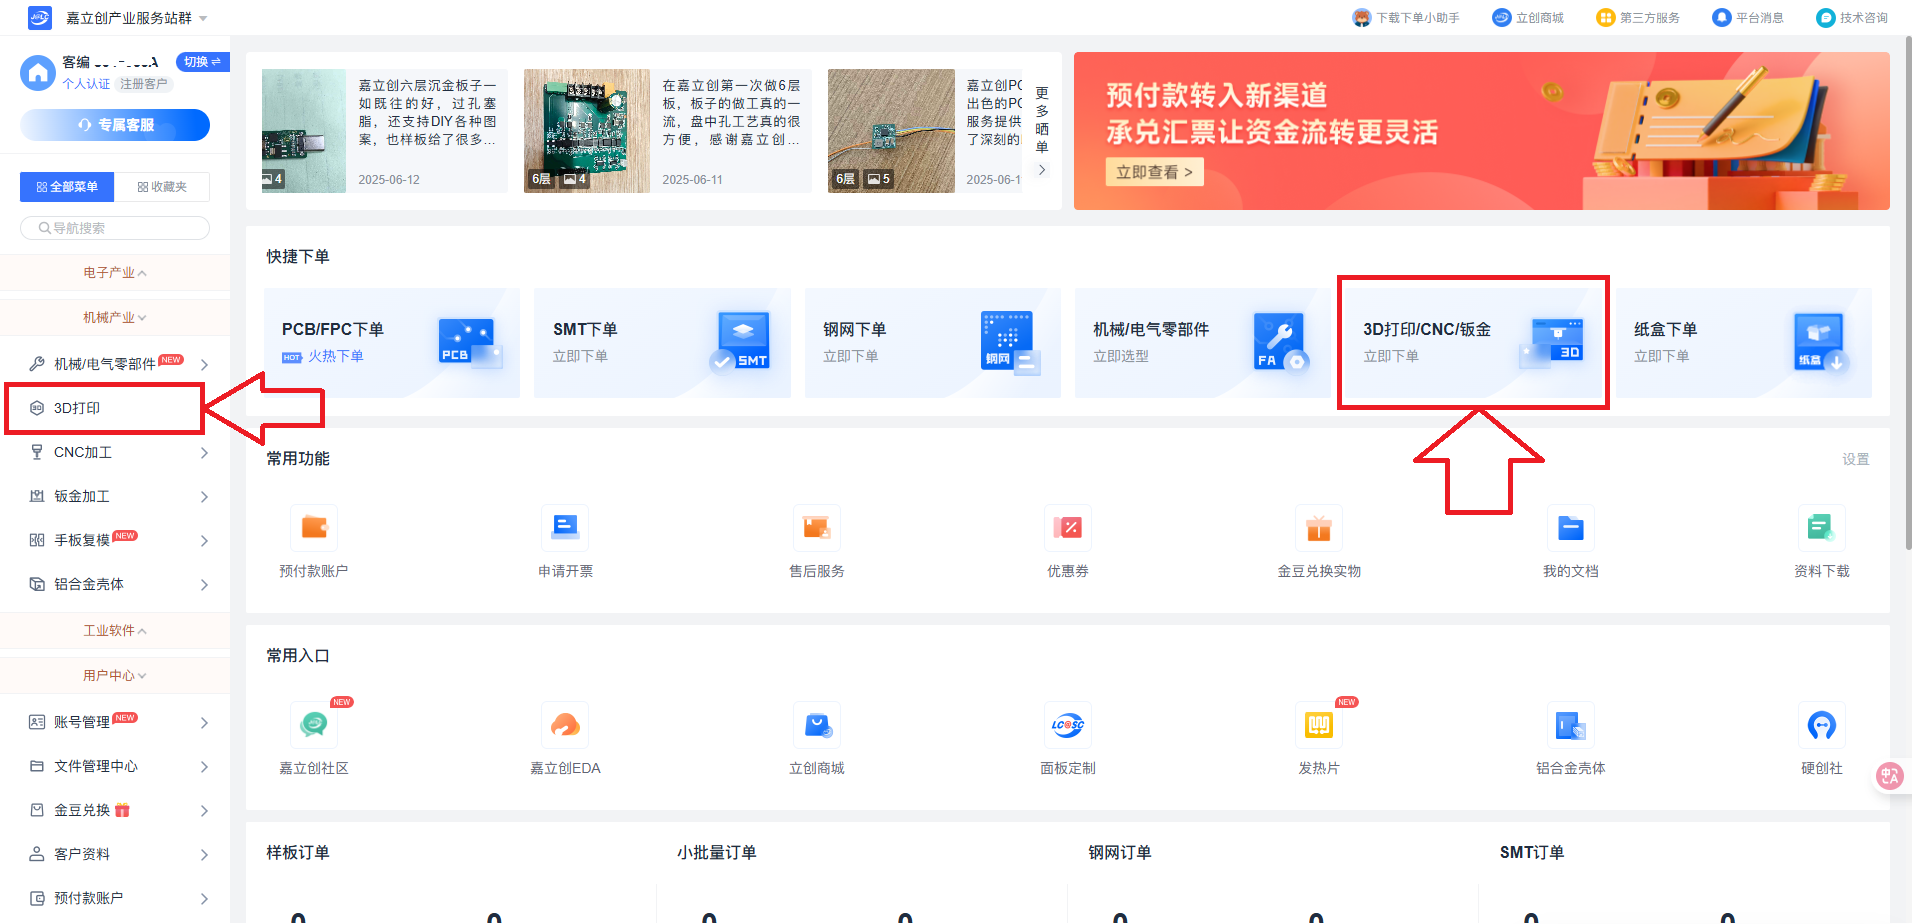Click the 下载下单小助手 icon in top bar

coord(1362,18)
